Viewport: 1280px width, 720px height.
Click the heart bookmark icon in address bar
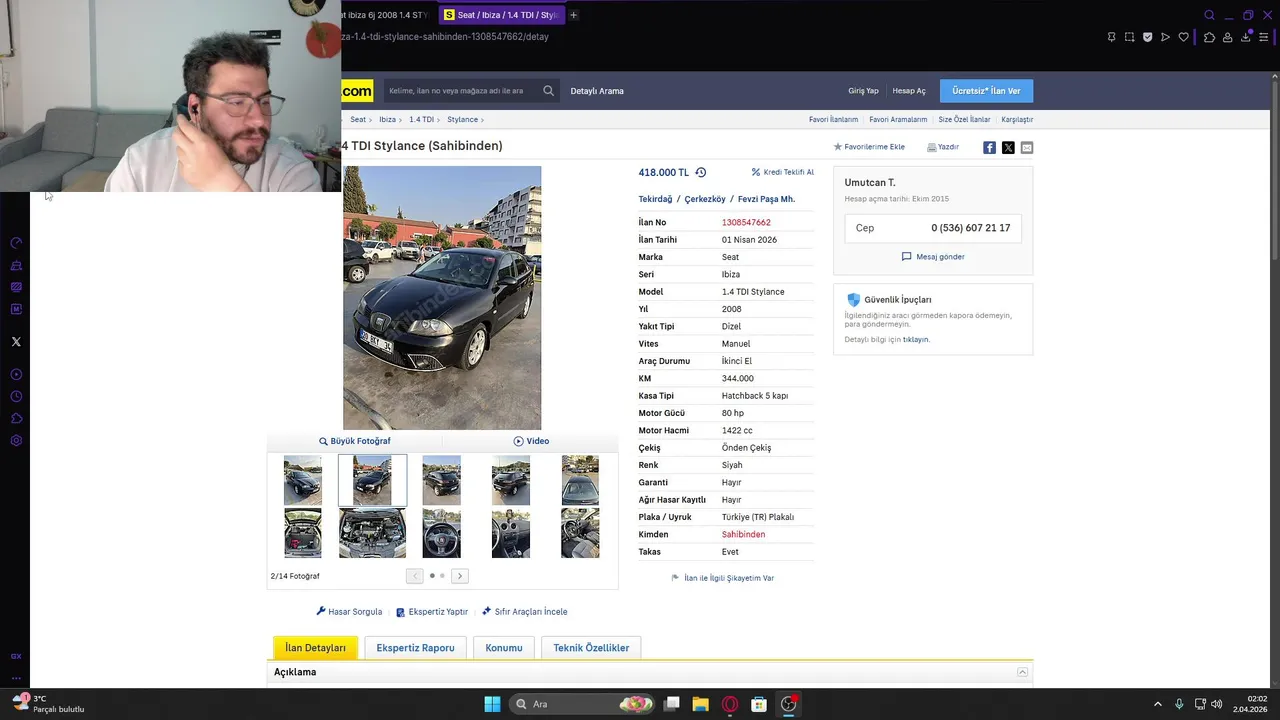tap(1183, 37)
